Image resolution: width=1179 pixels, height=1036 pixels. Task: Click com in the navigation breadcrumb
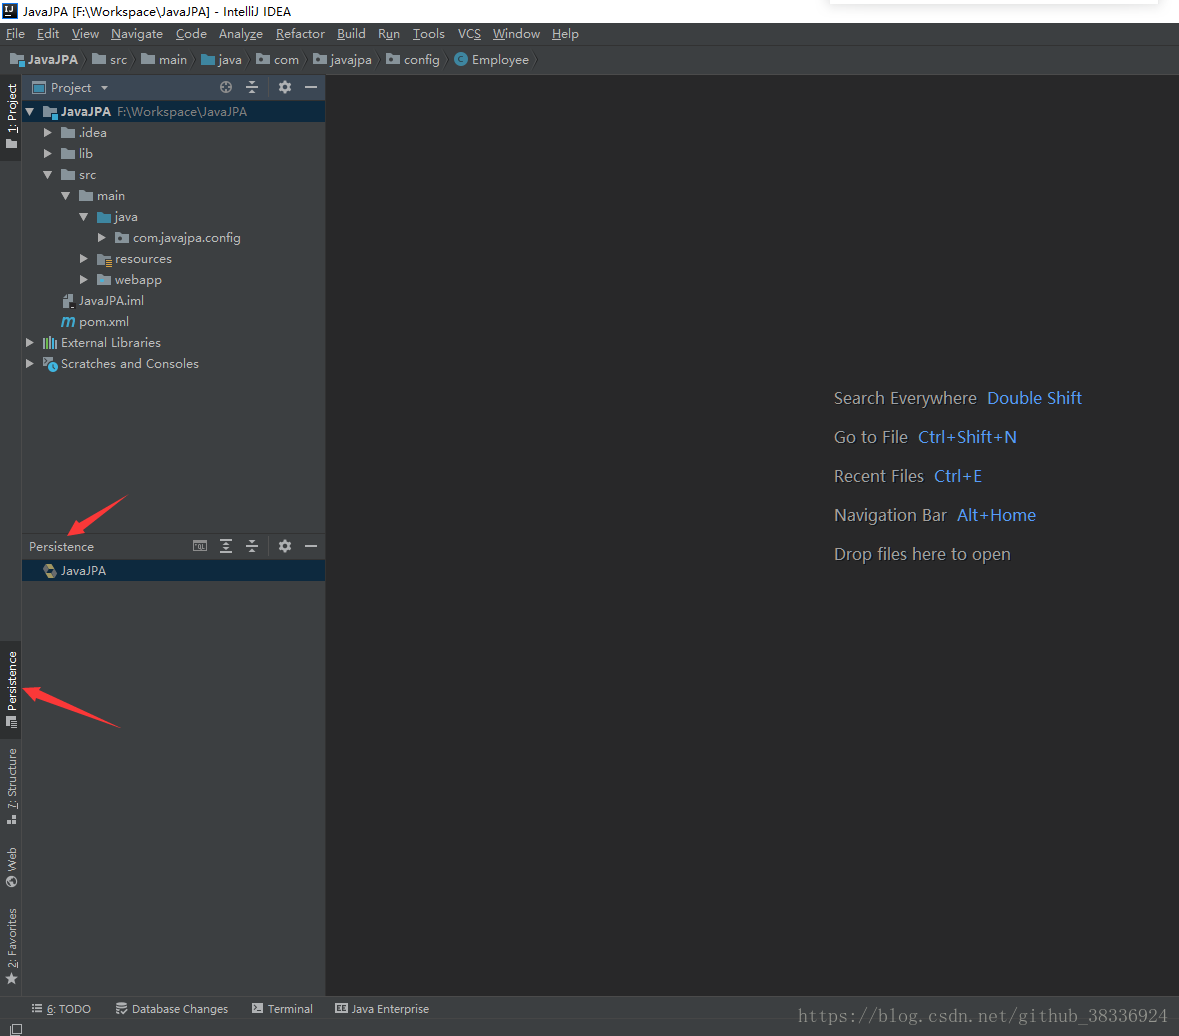coord(277,60)
